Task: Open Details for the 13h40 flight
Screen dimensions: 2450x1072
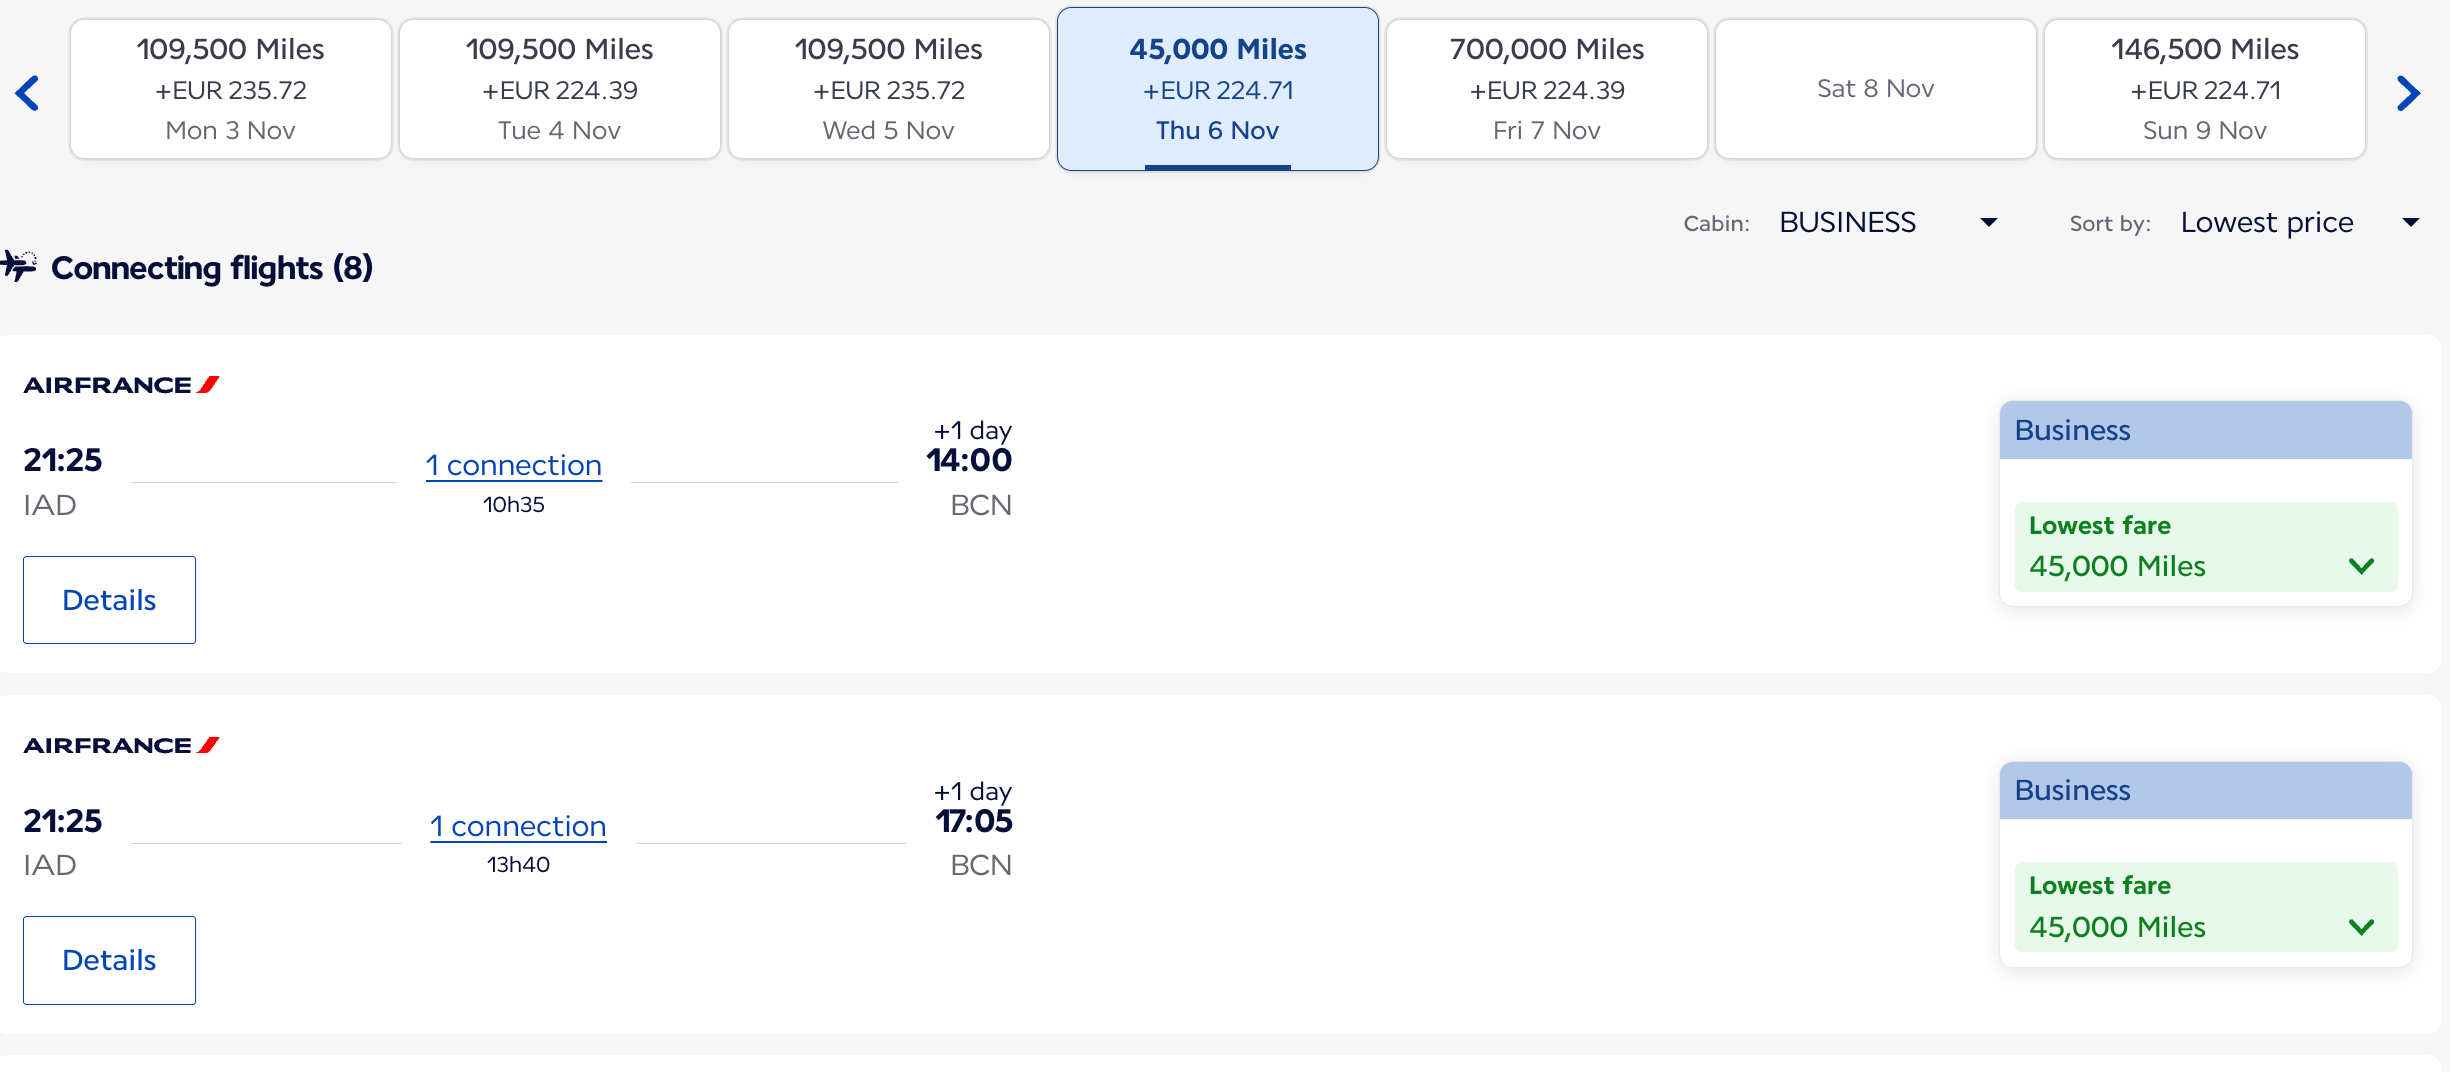Action: point(109,960)
